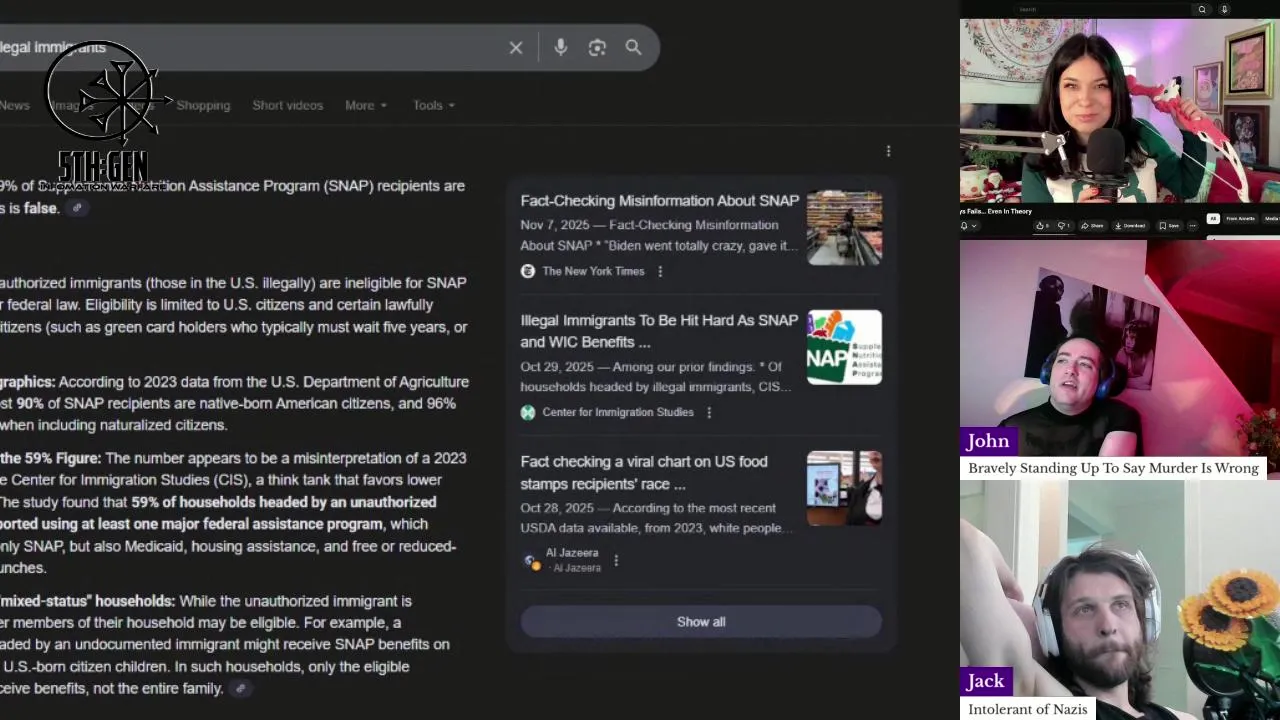Click 'Oct 28, 2025' article snippet text
This screenshot has height=720, width=1280.
click(x=658, y=517)
